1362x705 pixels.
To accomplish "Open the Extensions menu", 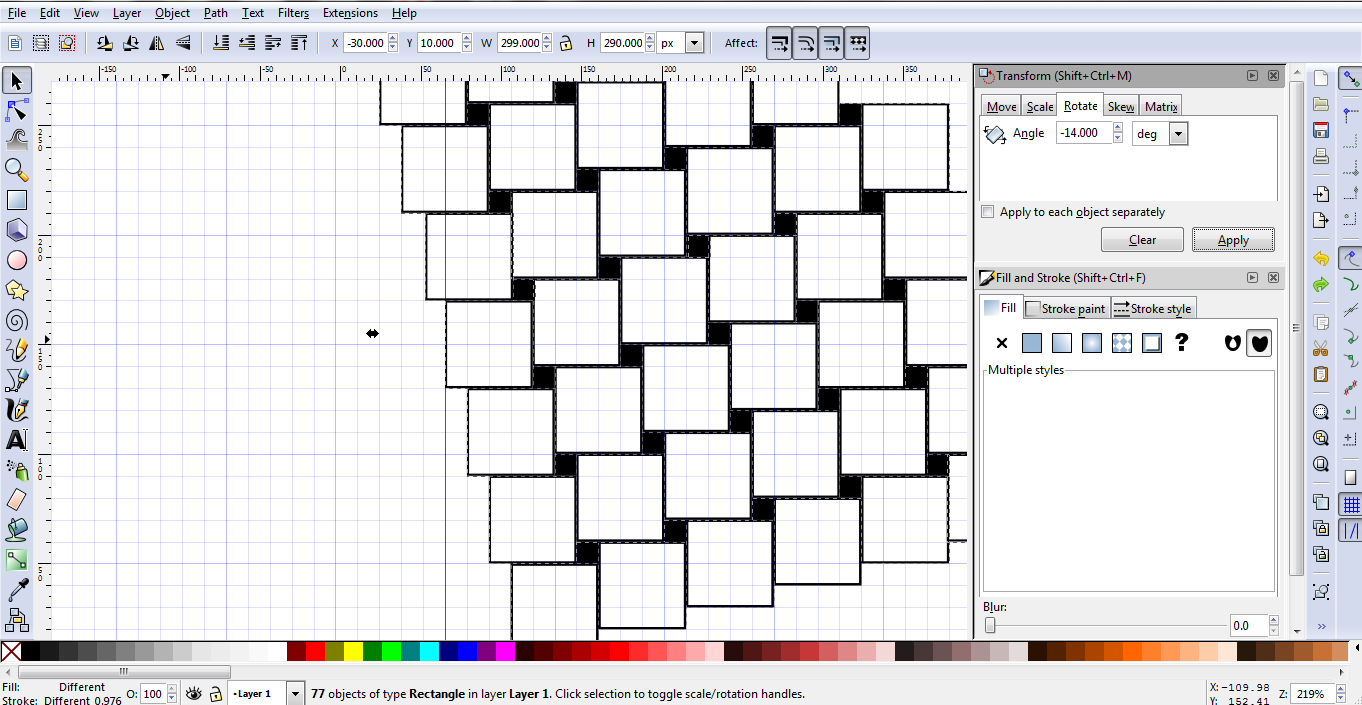I will [x=350, y=13].
